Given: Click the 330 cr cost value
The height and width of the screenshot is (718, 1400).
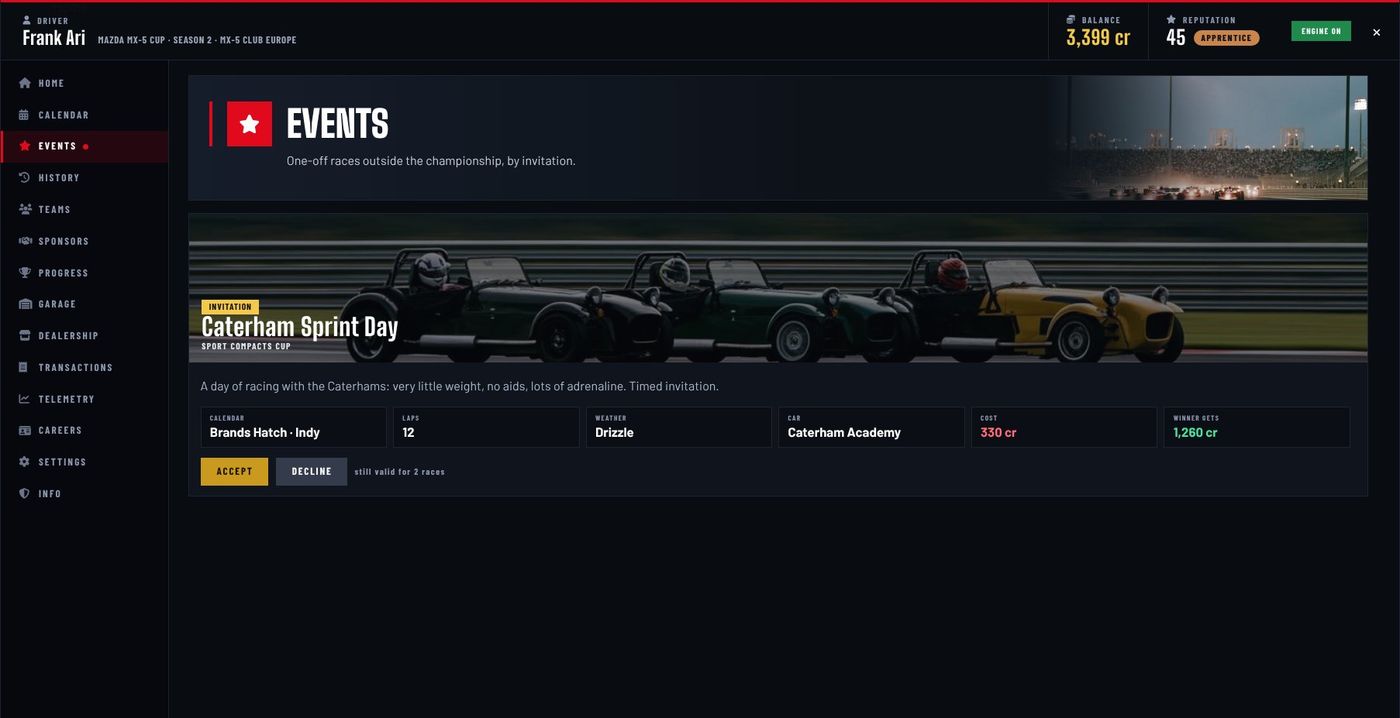Looking at the screenshot, I should click(x=998, y=433).
